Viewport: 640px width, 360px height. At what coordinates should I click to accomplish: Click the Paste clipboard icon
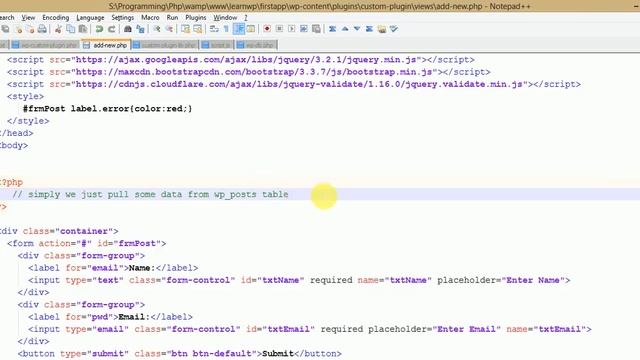point(83,29)
